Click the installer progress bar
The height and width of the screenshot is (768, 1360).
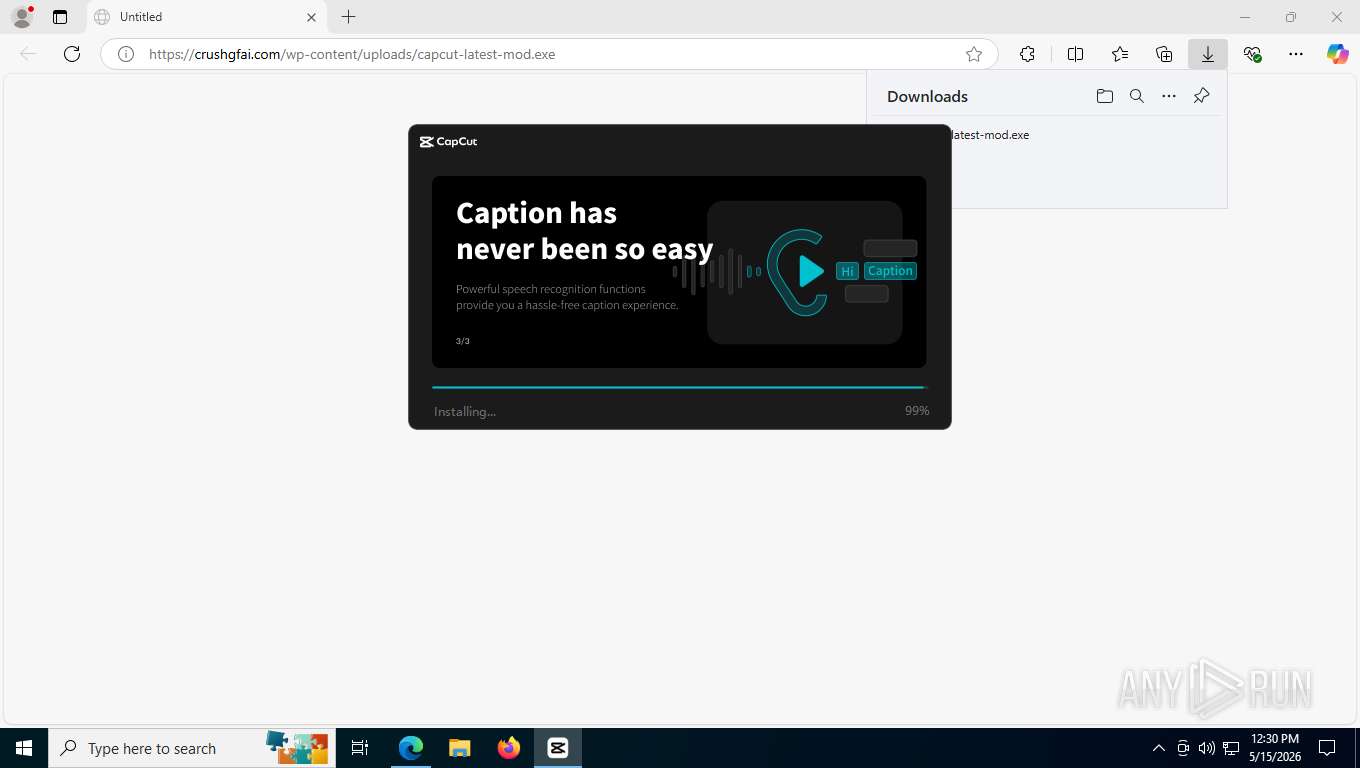tap(680, 387)
